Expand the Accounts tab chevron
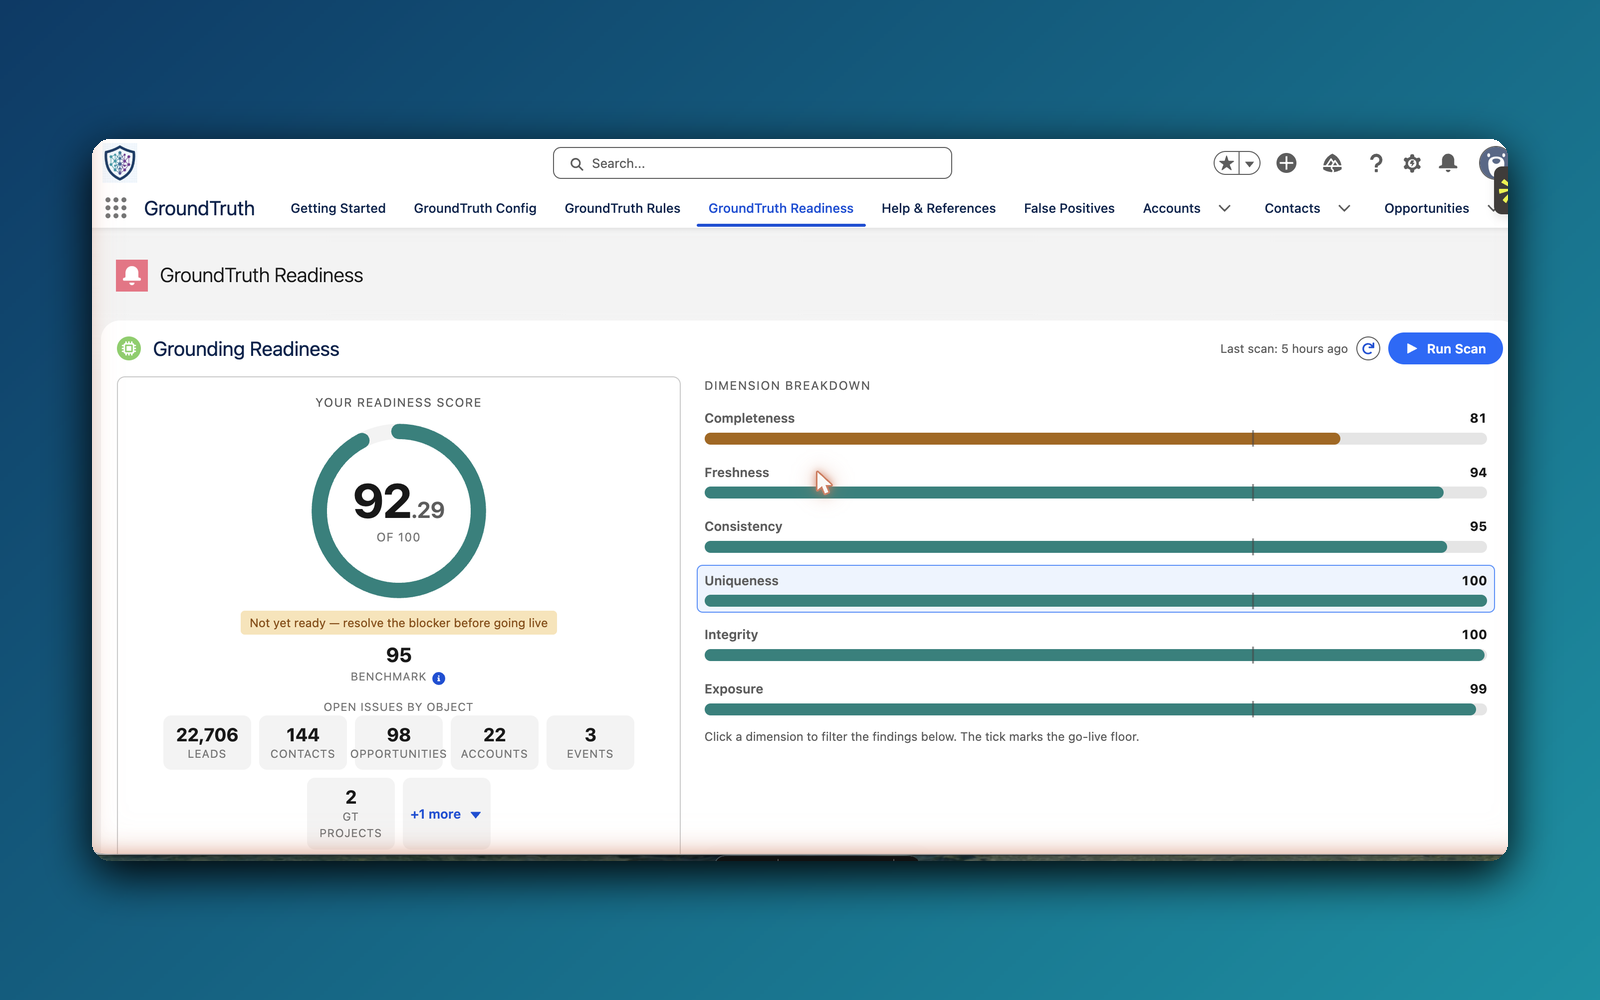The width and height of the screenshot is (1600, 1000). pos(1224,208)
